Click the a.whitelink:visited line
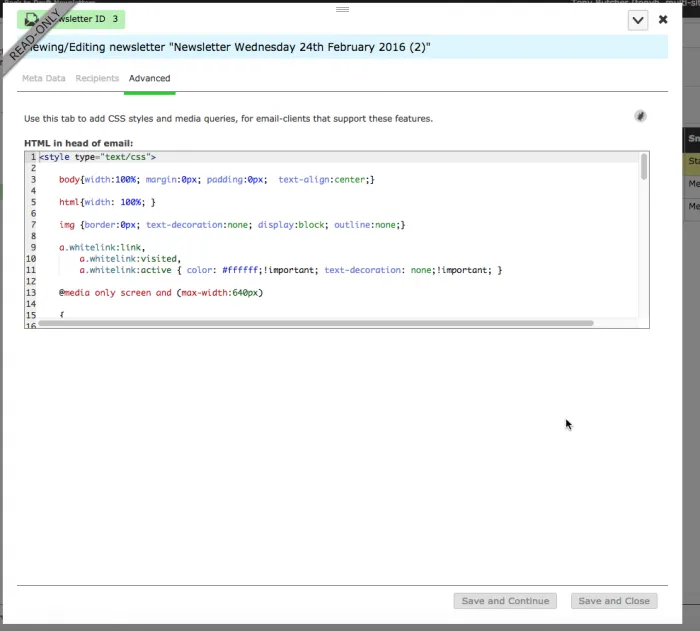Image resolution: width=700 pixels, height=631 pixels. [130, 259]
